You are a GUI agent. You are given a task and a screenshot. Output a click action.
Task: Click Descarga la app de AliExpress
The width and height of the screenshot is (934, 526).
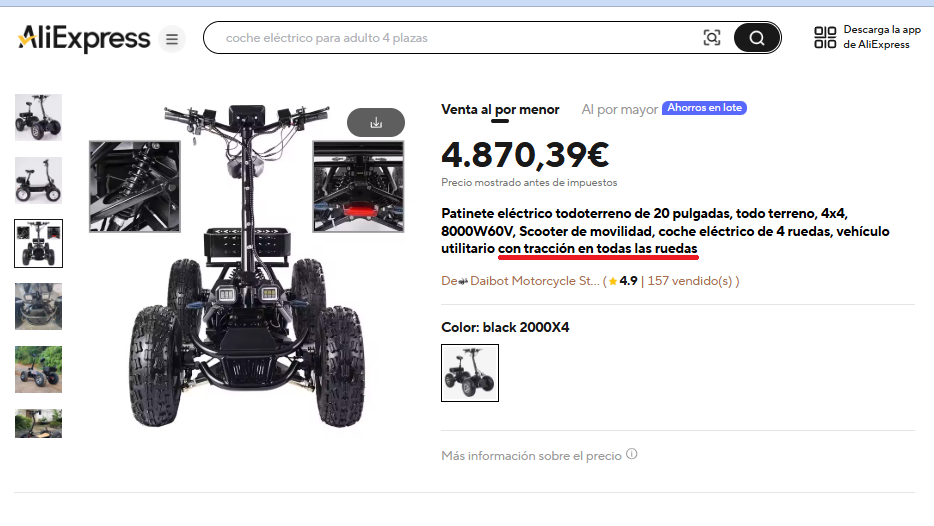[x=882, y=37]
